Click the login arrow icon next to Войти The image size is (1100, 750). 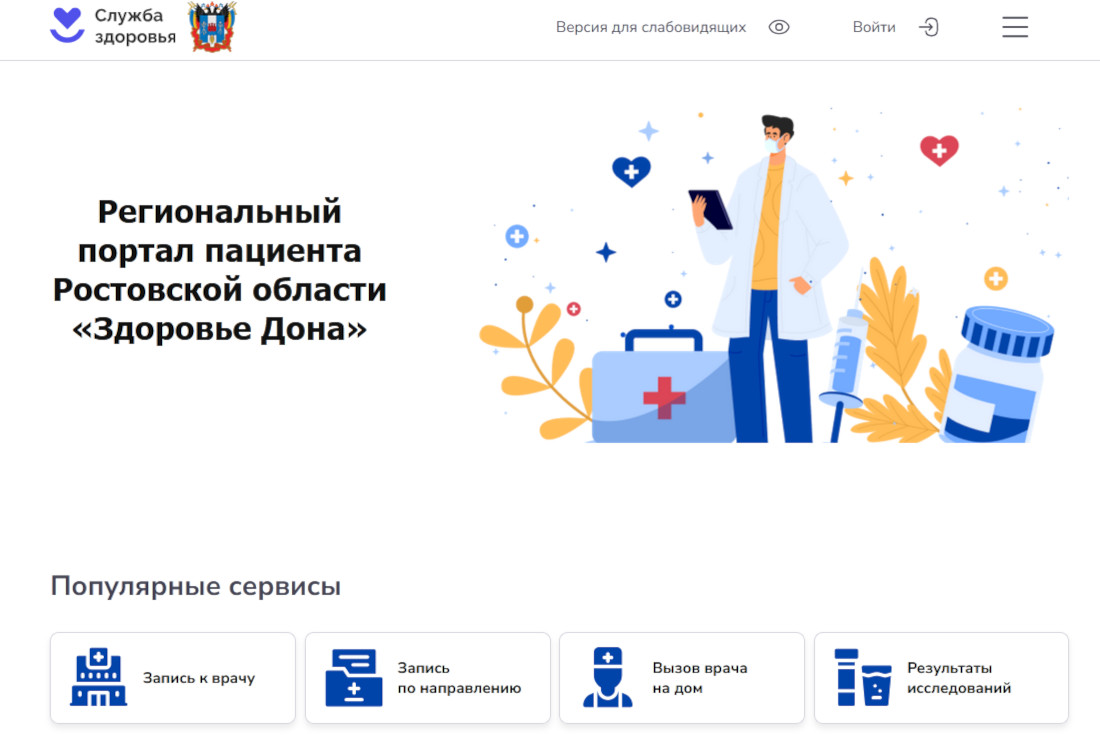929,28
